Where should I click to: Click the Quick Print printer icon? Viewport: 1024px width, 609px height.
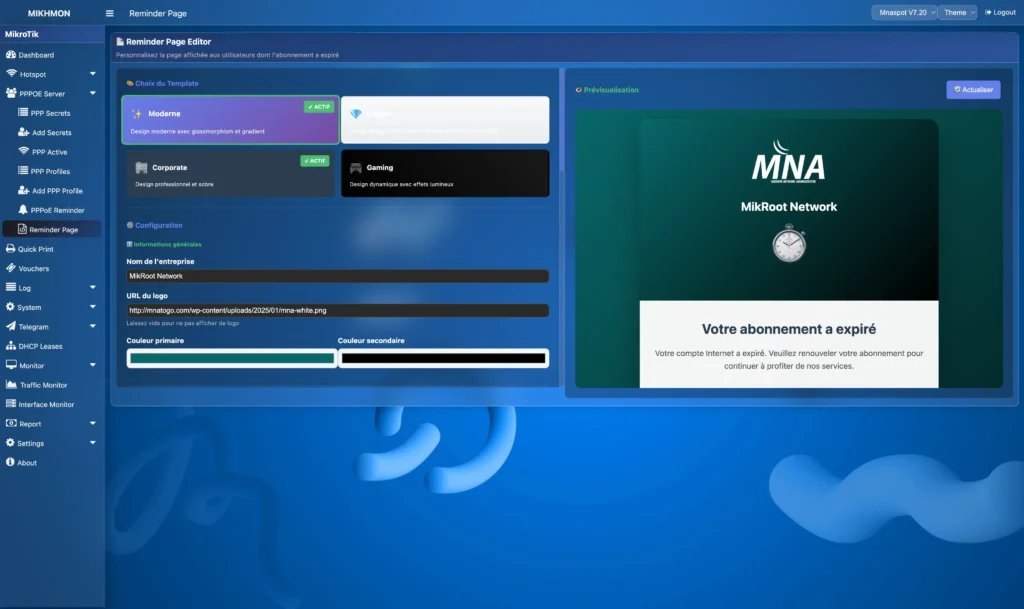point(11,249)
